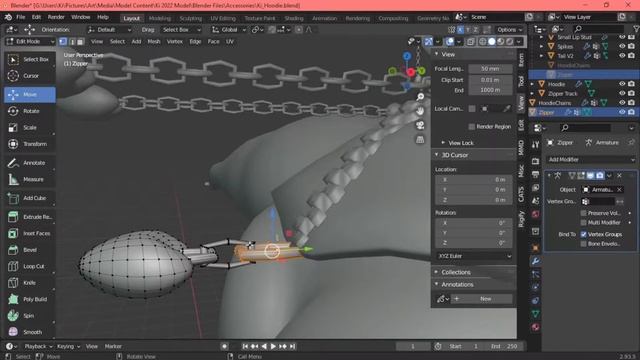Hide the Spikes object in outliner
This screenshot has width=640, height=360.
[x=622, y=46]
